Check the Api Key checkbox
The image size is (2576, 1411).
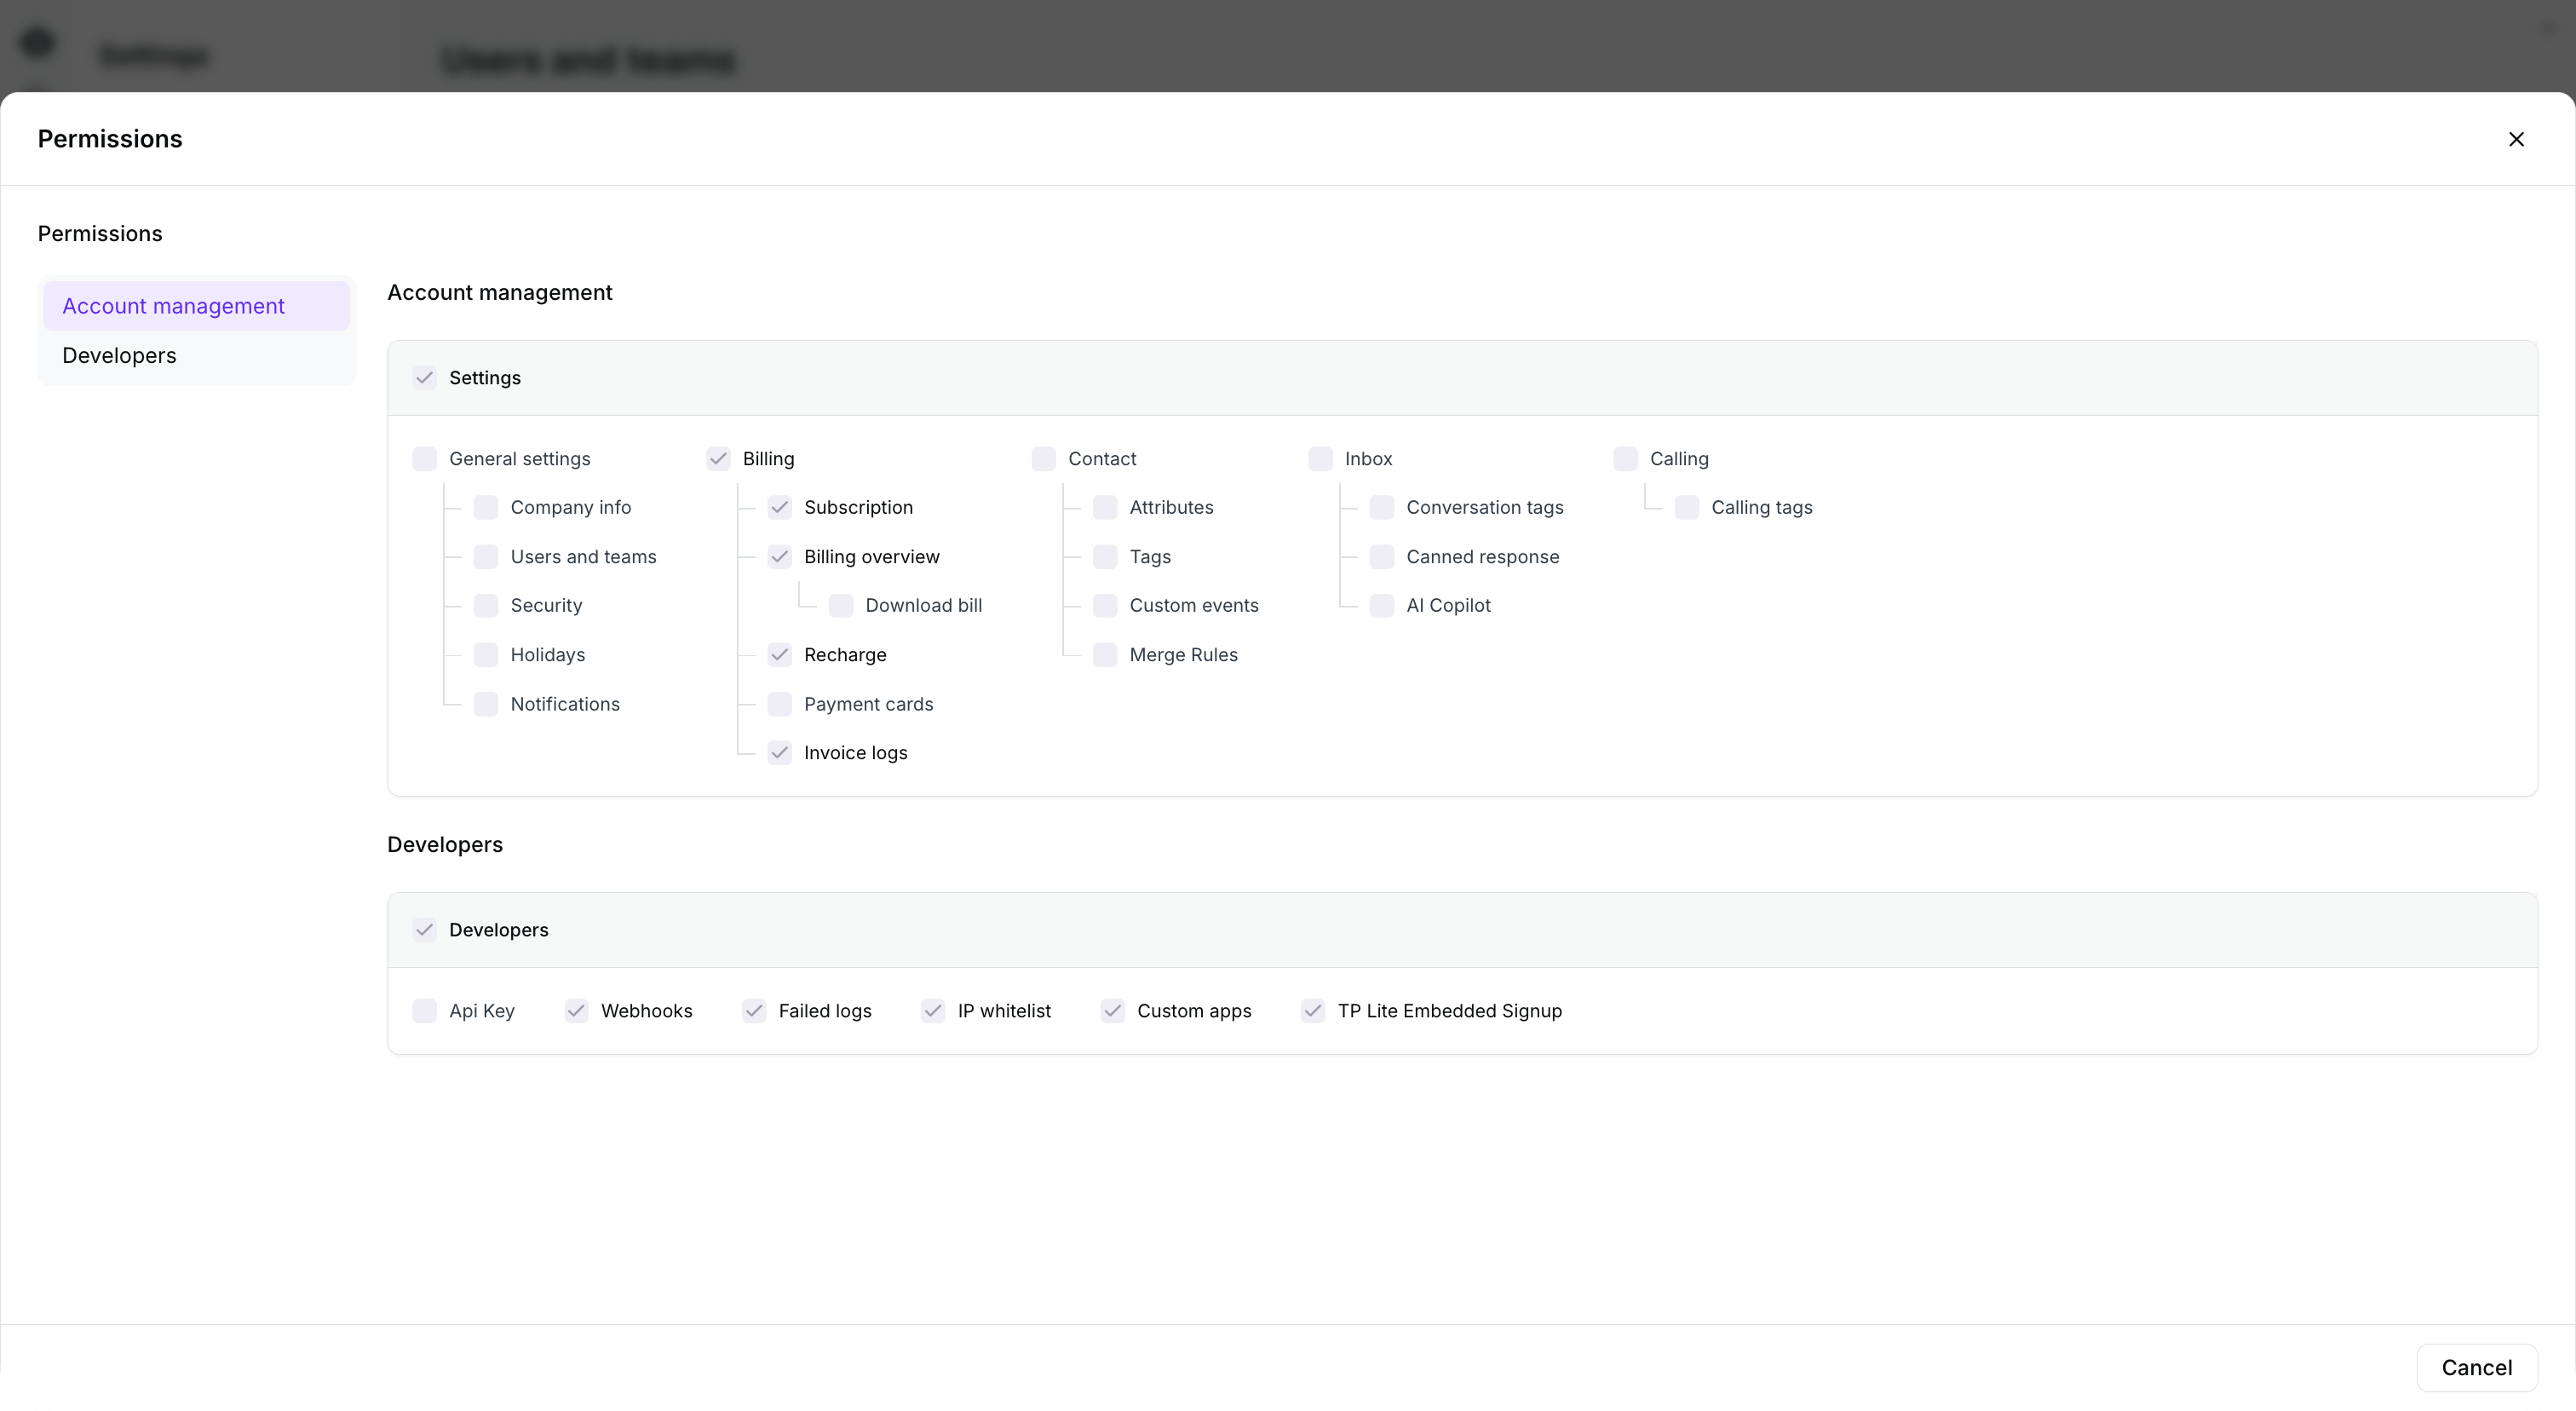(424, 1011)
